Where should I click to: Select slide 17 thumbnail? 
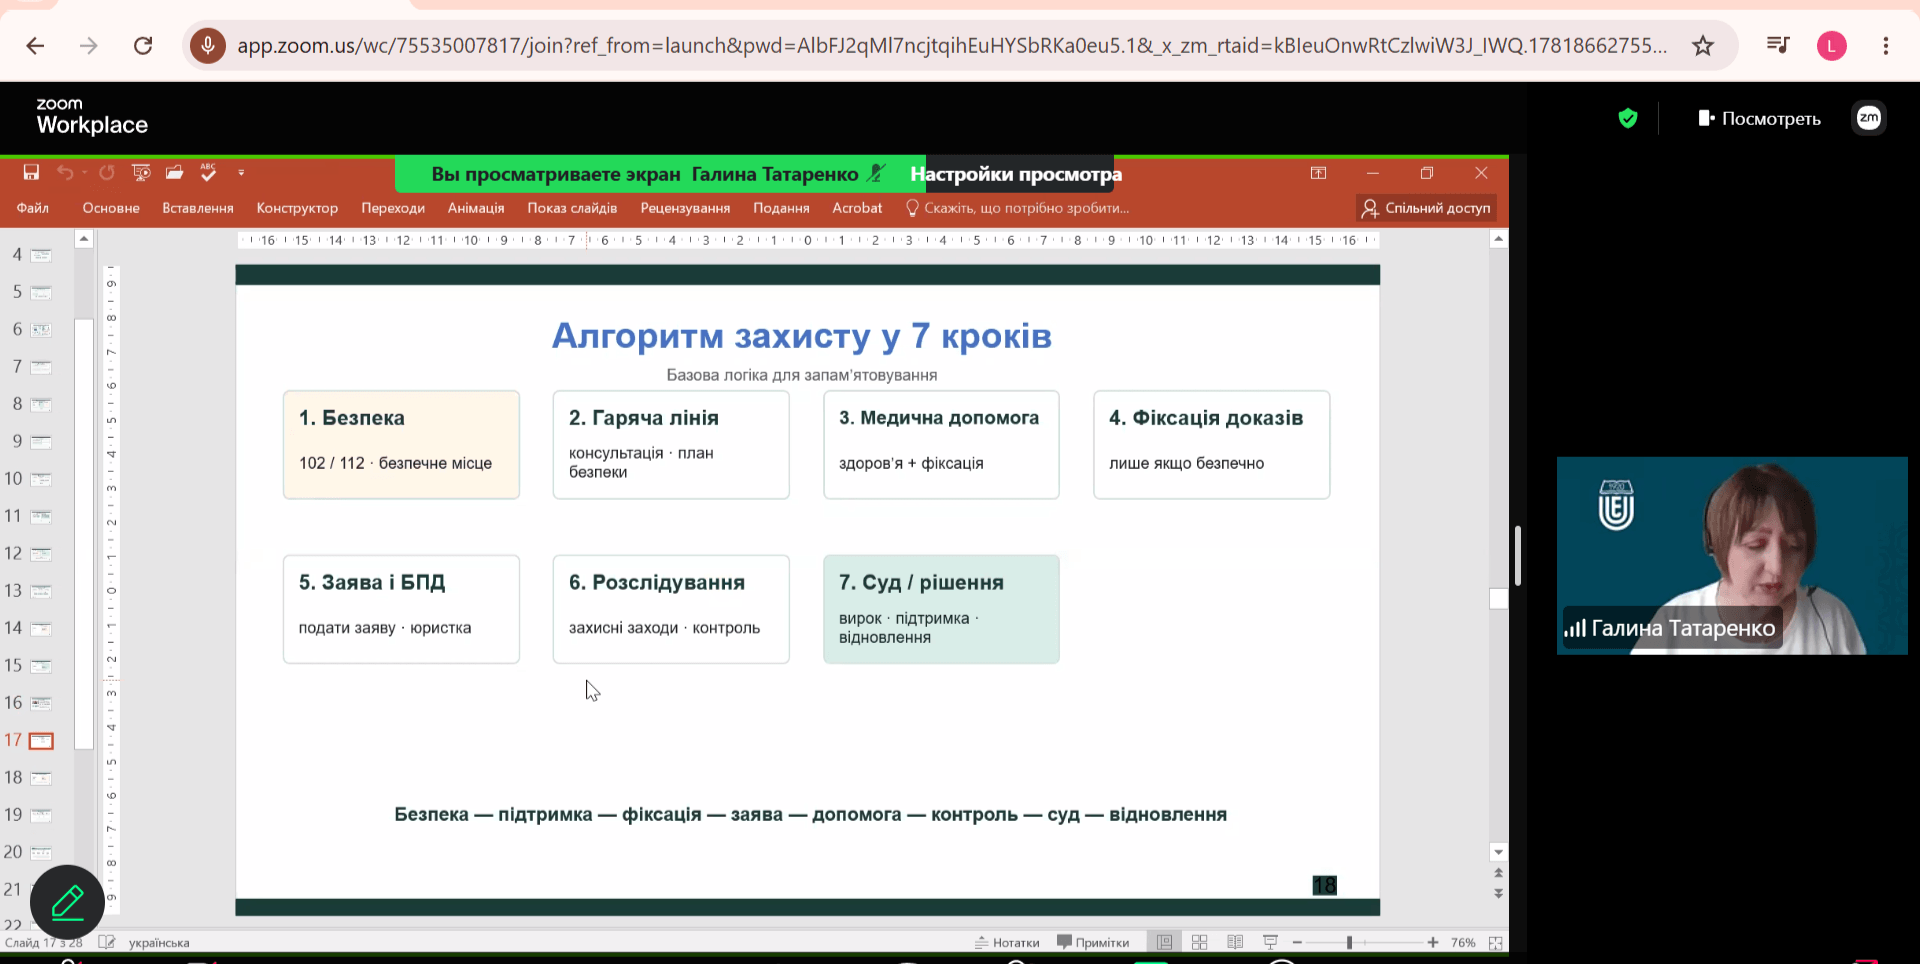pos(41,741)
